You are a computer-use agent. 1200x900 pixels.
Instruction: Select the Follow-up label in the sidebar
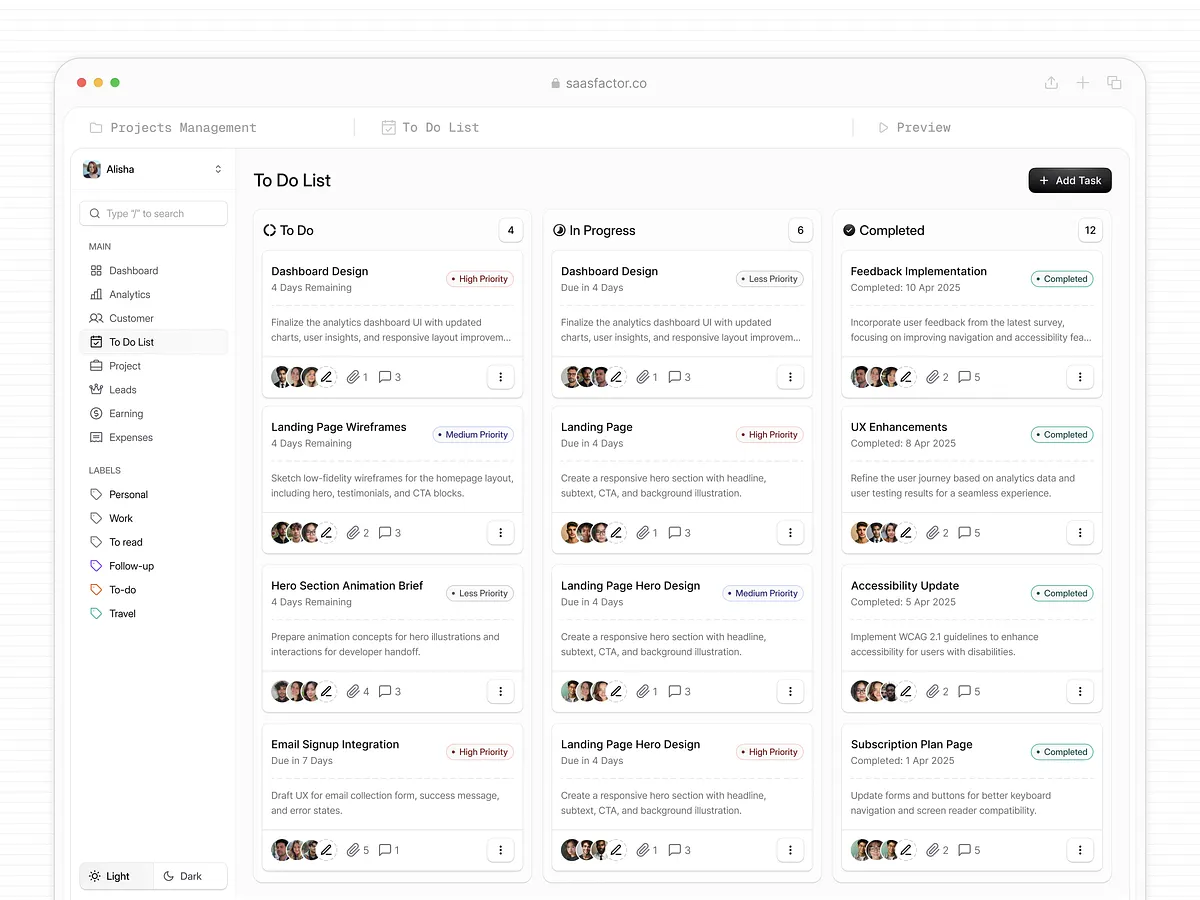click(95, 565)
